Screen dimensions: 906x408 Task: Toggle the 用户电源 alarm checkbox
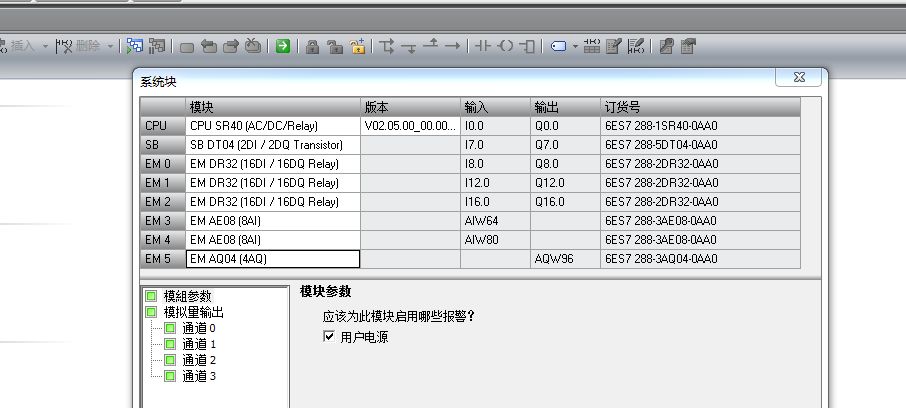(328, 337)
